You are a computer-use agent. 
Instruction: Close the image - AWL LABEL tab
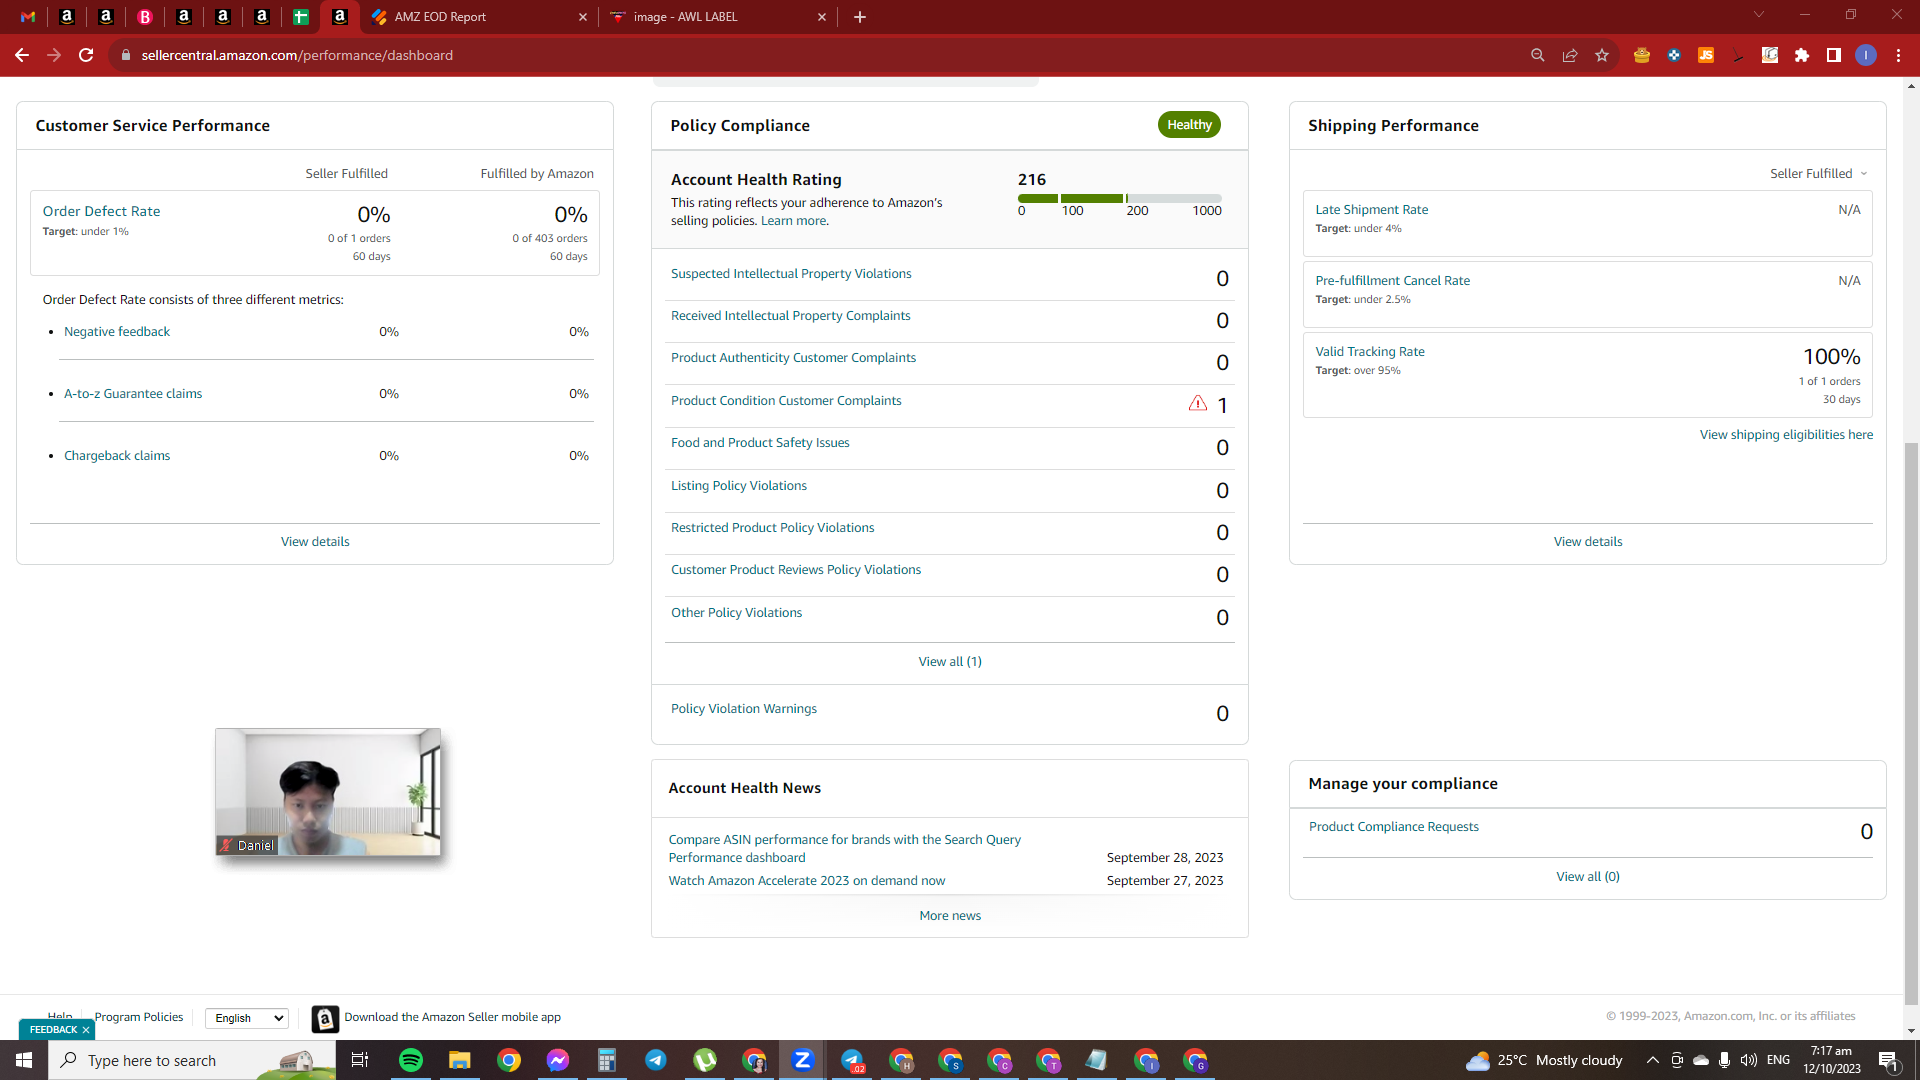click(822, 17)
